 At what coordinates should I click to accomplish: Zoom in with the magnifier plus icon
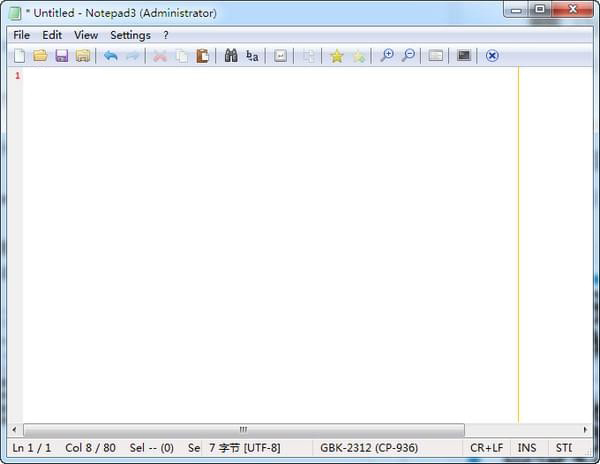coord(386,56)
